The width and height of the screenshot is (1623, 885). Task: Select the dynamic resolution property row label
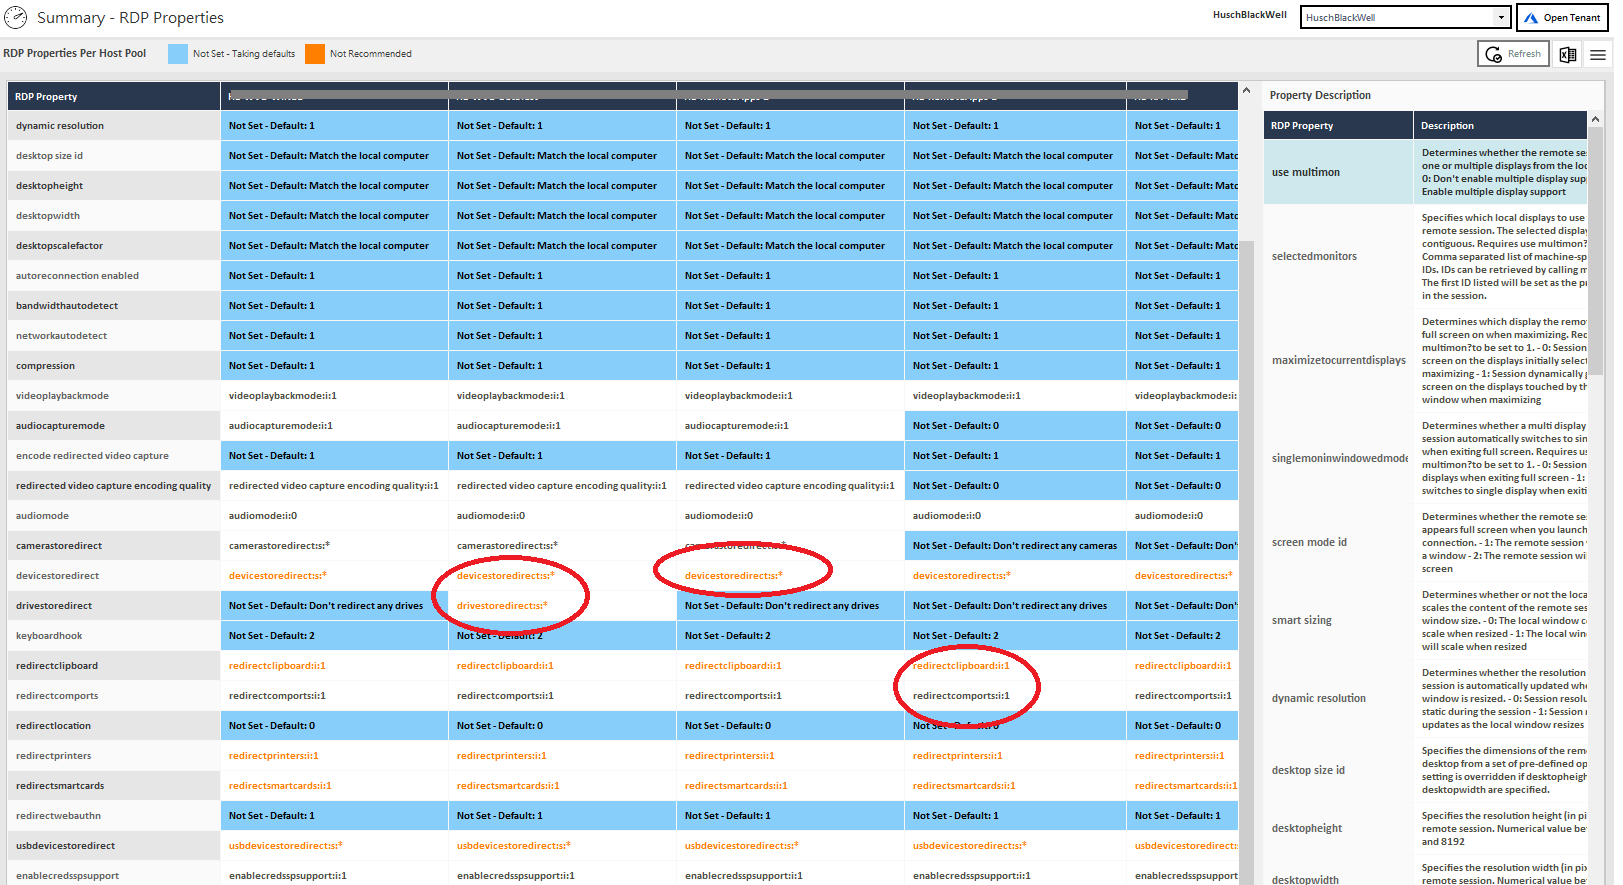click(60, 126)
